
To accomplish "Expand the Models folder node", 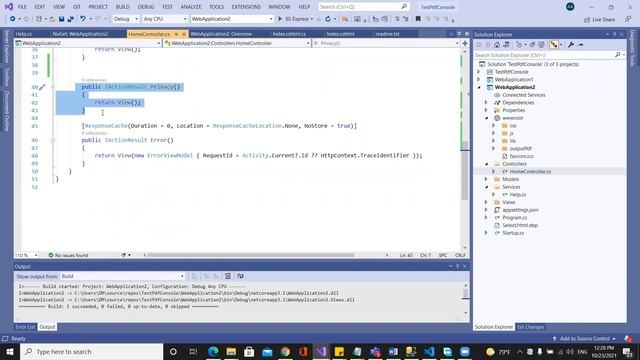I will (486, 179).
